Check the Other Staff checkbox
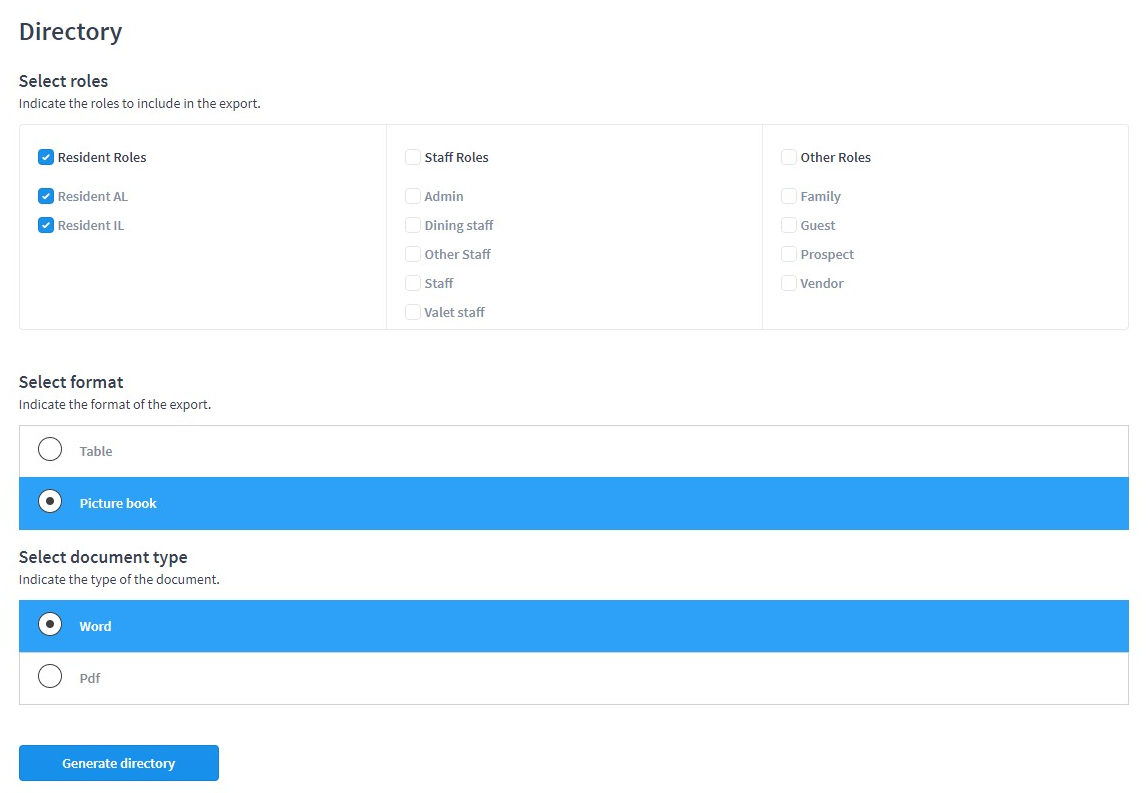The width and height of the screenshot is (1148, 793). (413, 254)
